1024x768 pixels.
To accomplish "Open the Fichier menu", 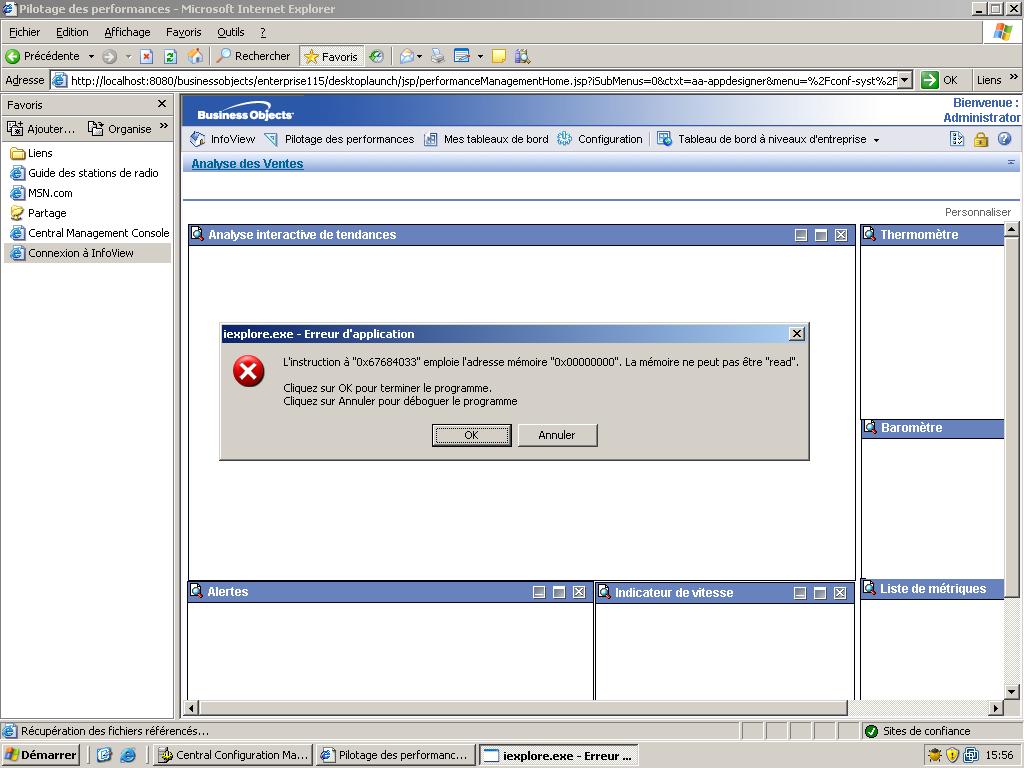I will click(24, 31).
